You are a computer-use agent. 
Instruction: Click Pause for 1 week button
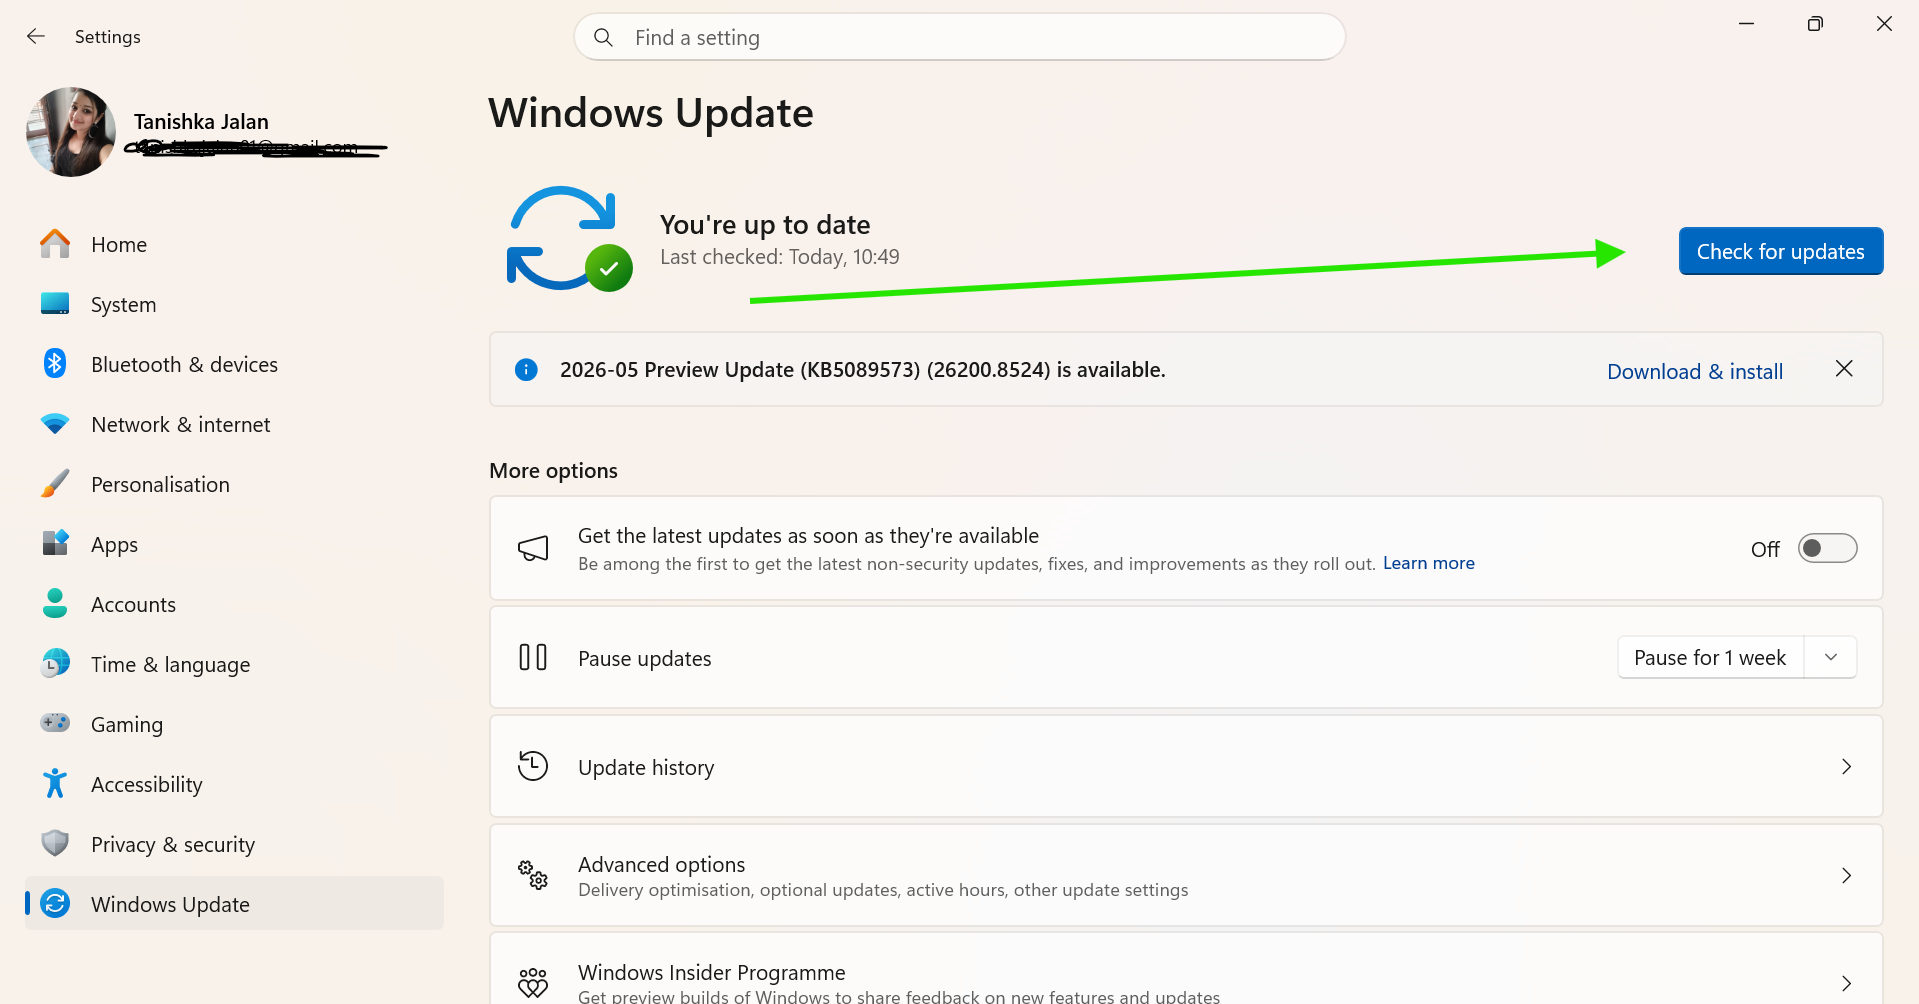(1710, 657)
